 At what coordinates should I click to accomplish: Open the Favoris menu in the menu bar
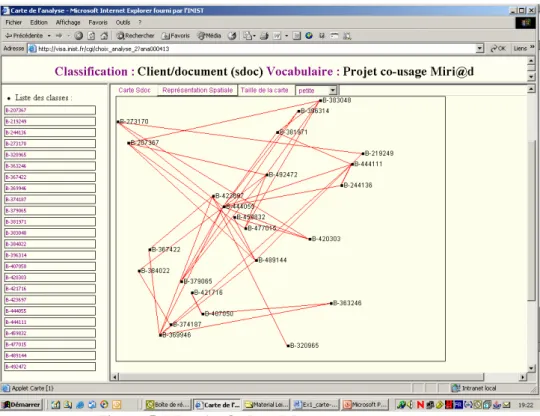98,22
